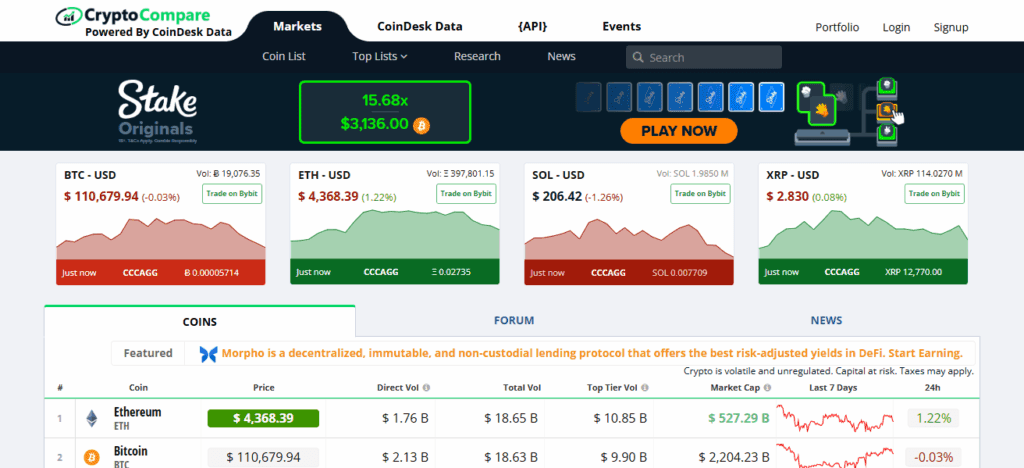Switch to the COINS tab
1024x468 pixels.
[x=200, y=321]
